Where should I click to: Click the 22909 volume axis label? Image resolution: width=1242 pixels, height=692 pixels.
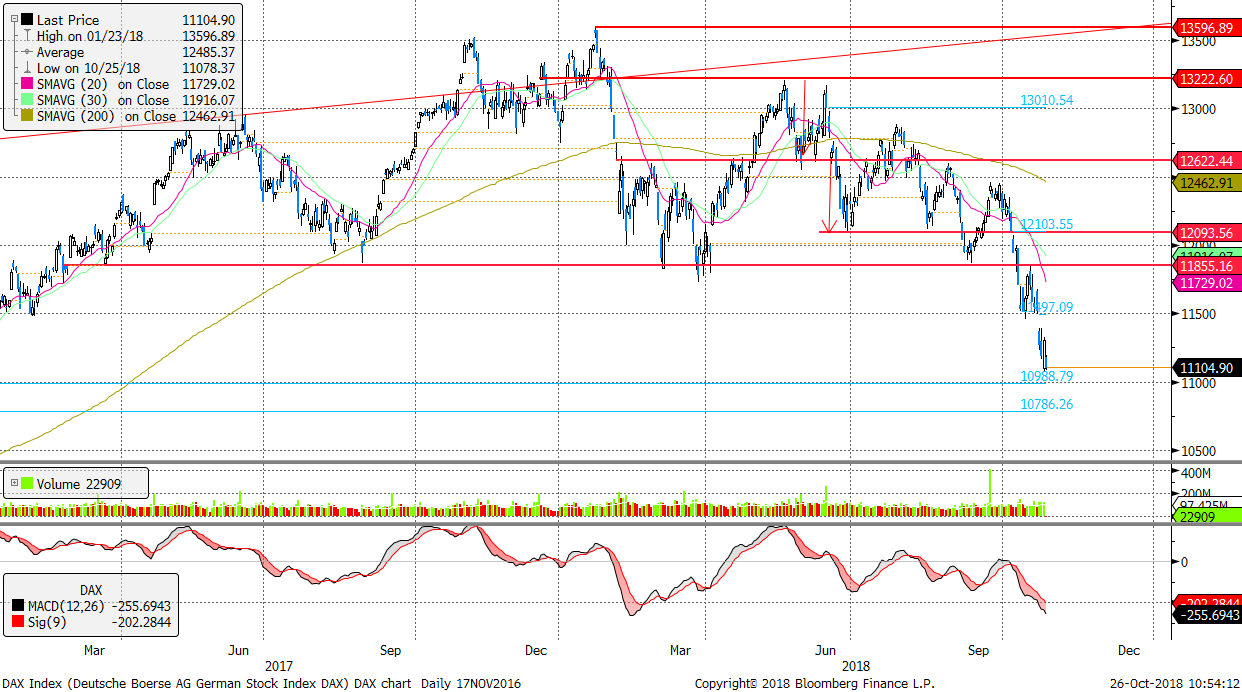(x=1208, y=514)
